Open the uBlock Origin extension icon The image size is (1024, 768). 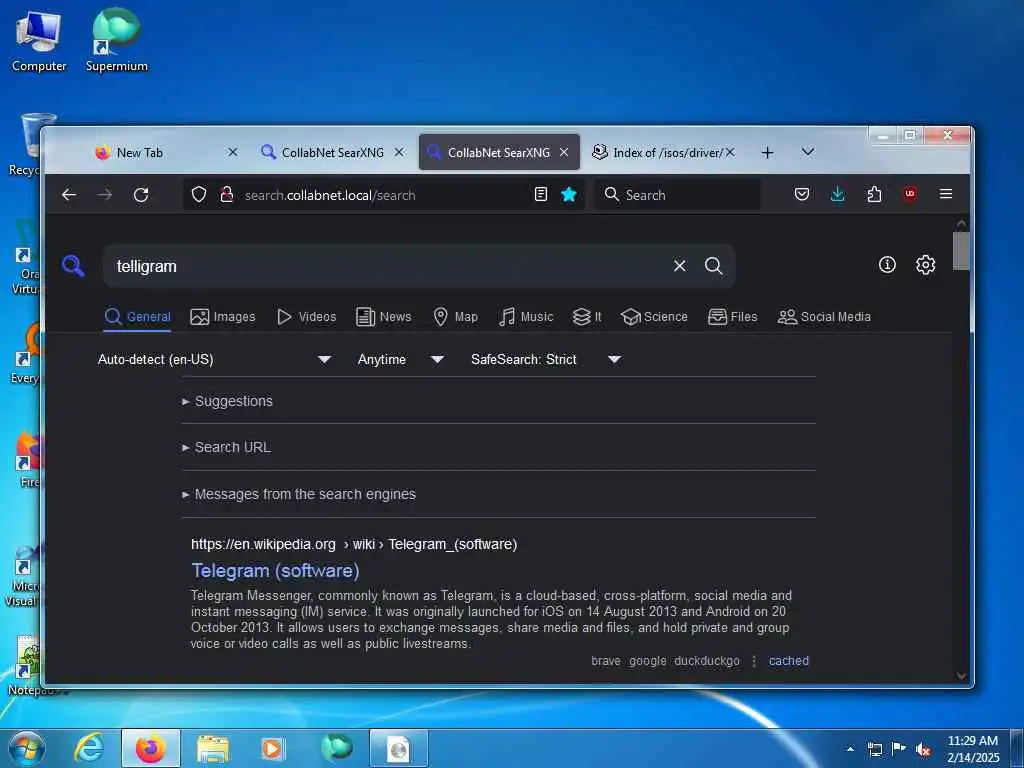pos(910,194)
